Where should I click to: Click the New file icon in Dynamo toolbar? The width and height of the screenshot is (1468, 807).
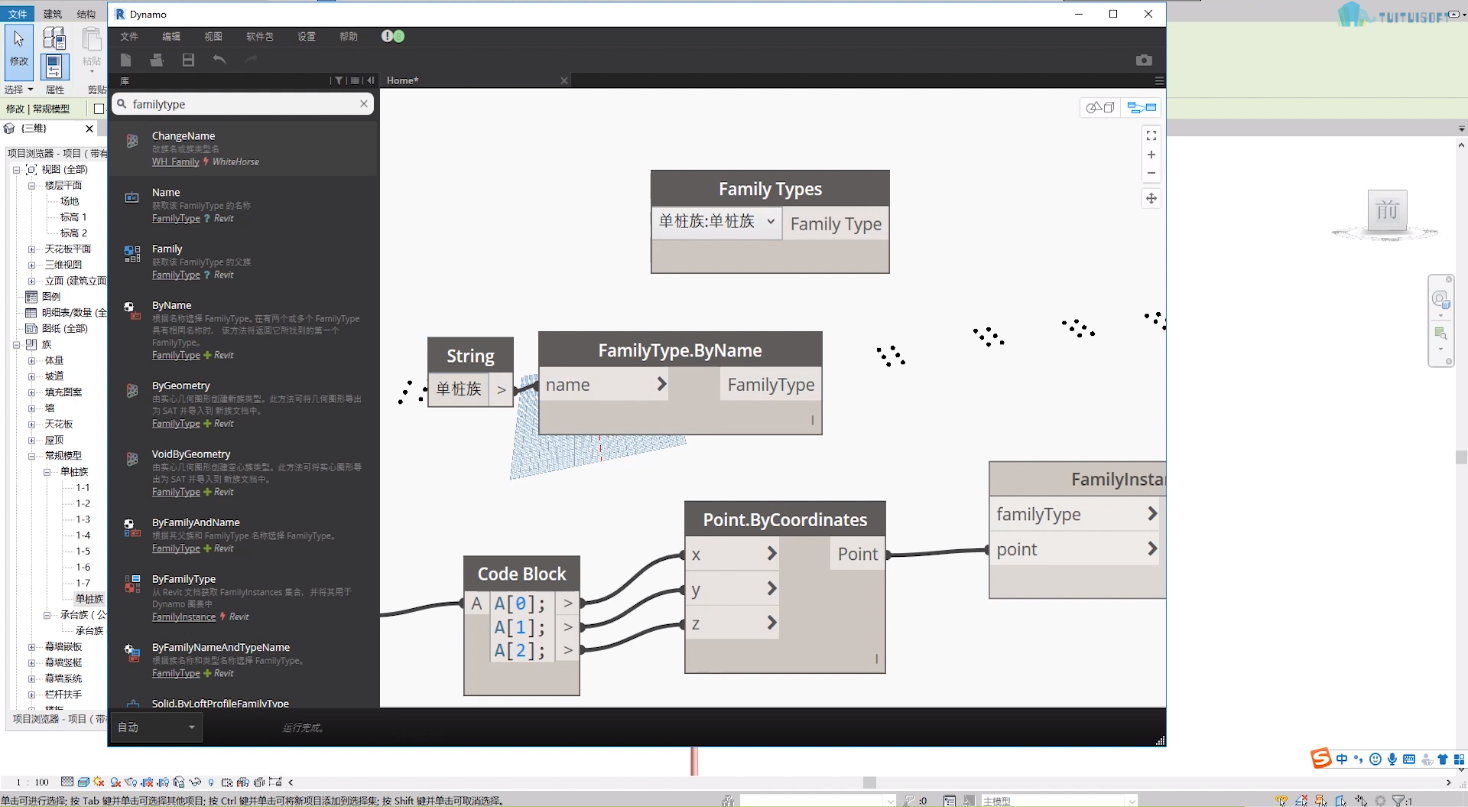coord(126,60)
